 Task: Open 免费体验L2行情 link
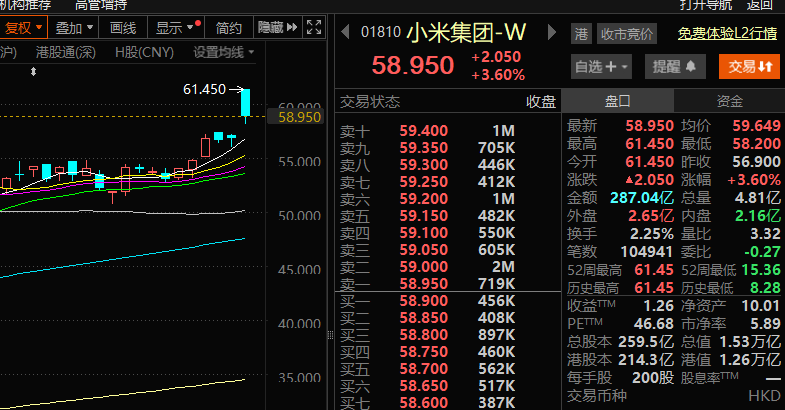point(727,34)
